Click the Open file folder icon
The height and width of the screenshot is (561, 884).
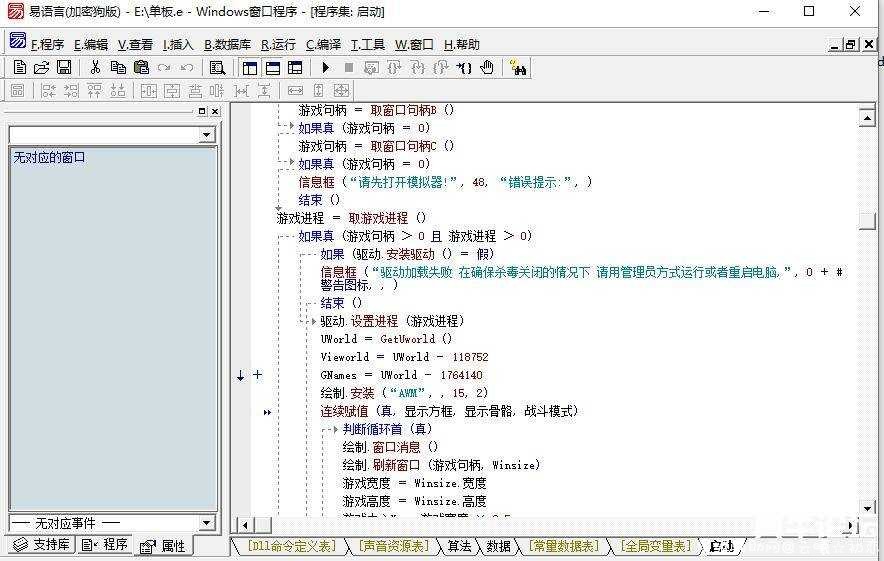tap(41, 68)
